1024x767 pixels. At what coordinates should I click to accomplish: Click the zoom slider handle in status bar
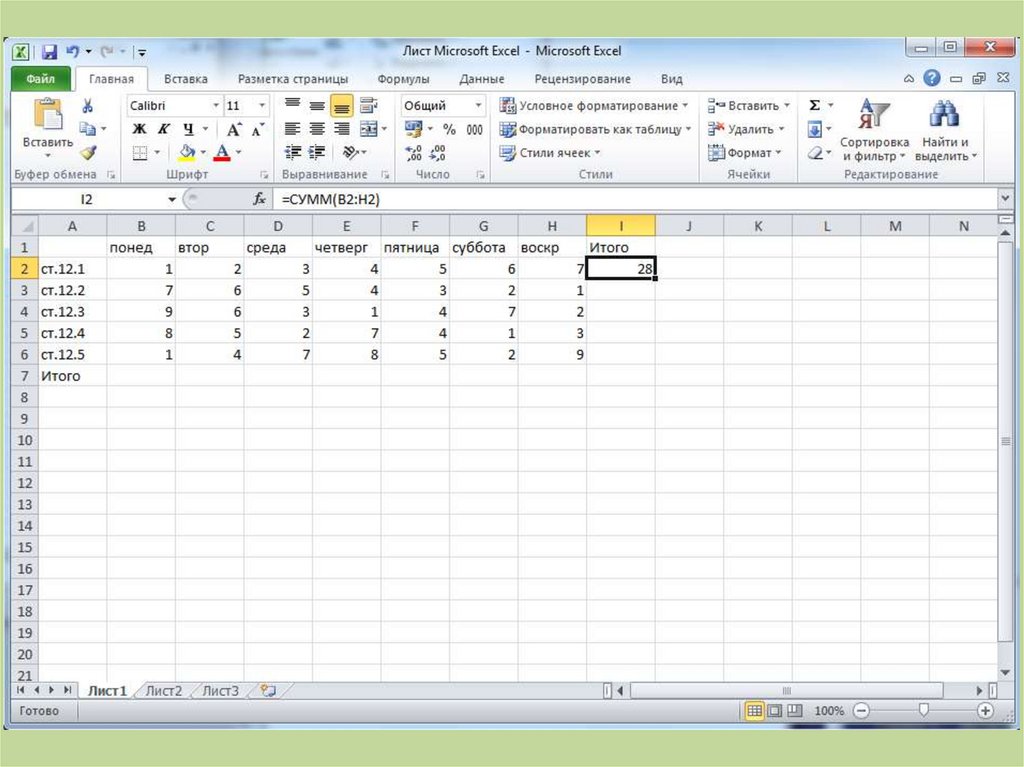(923, 710)
